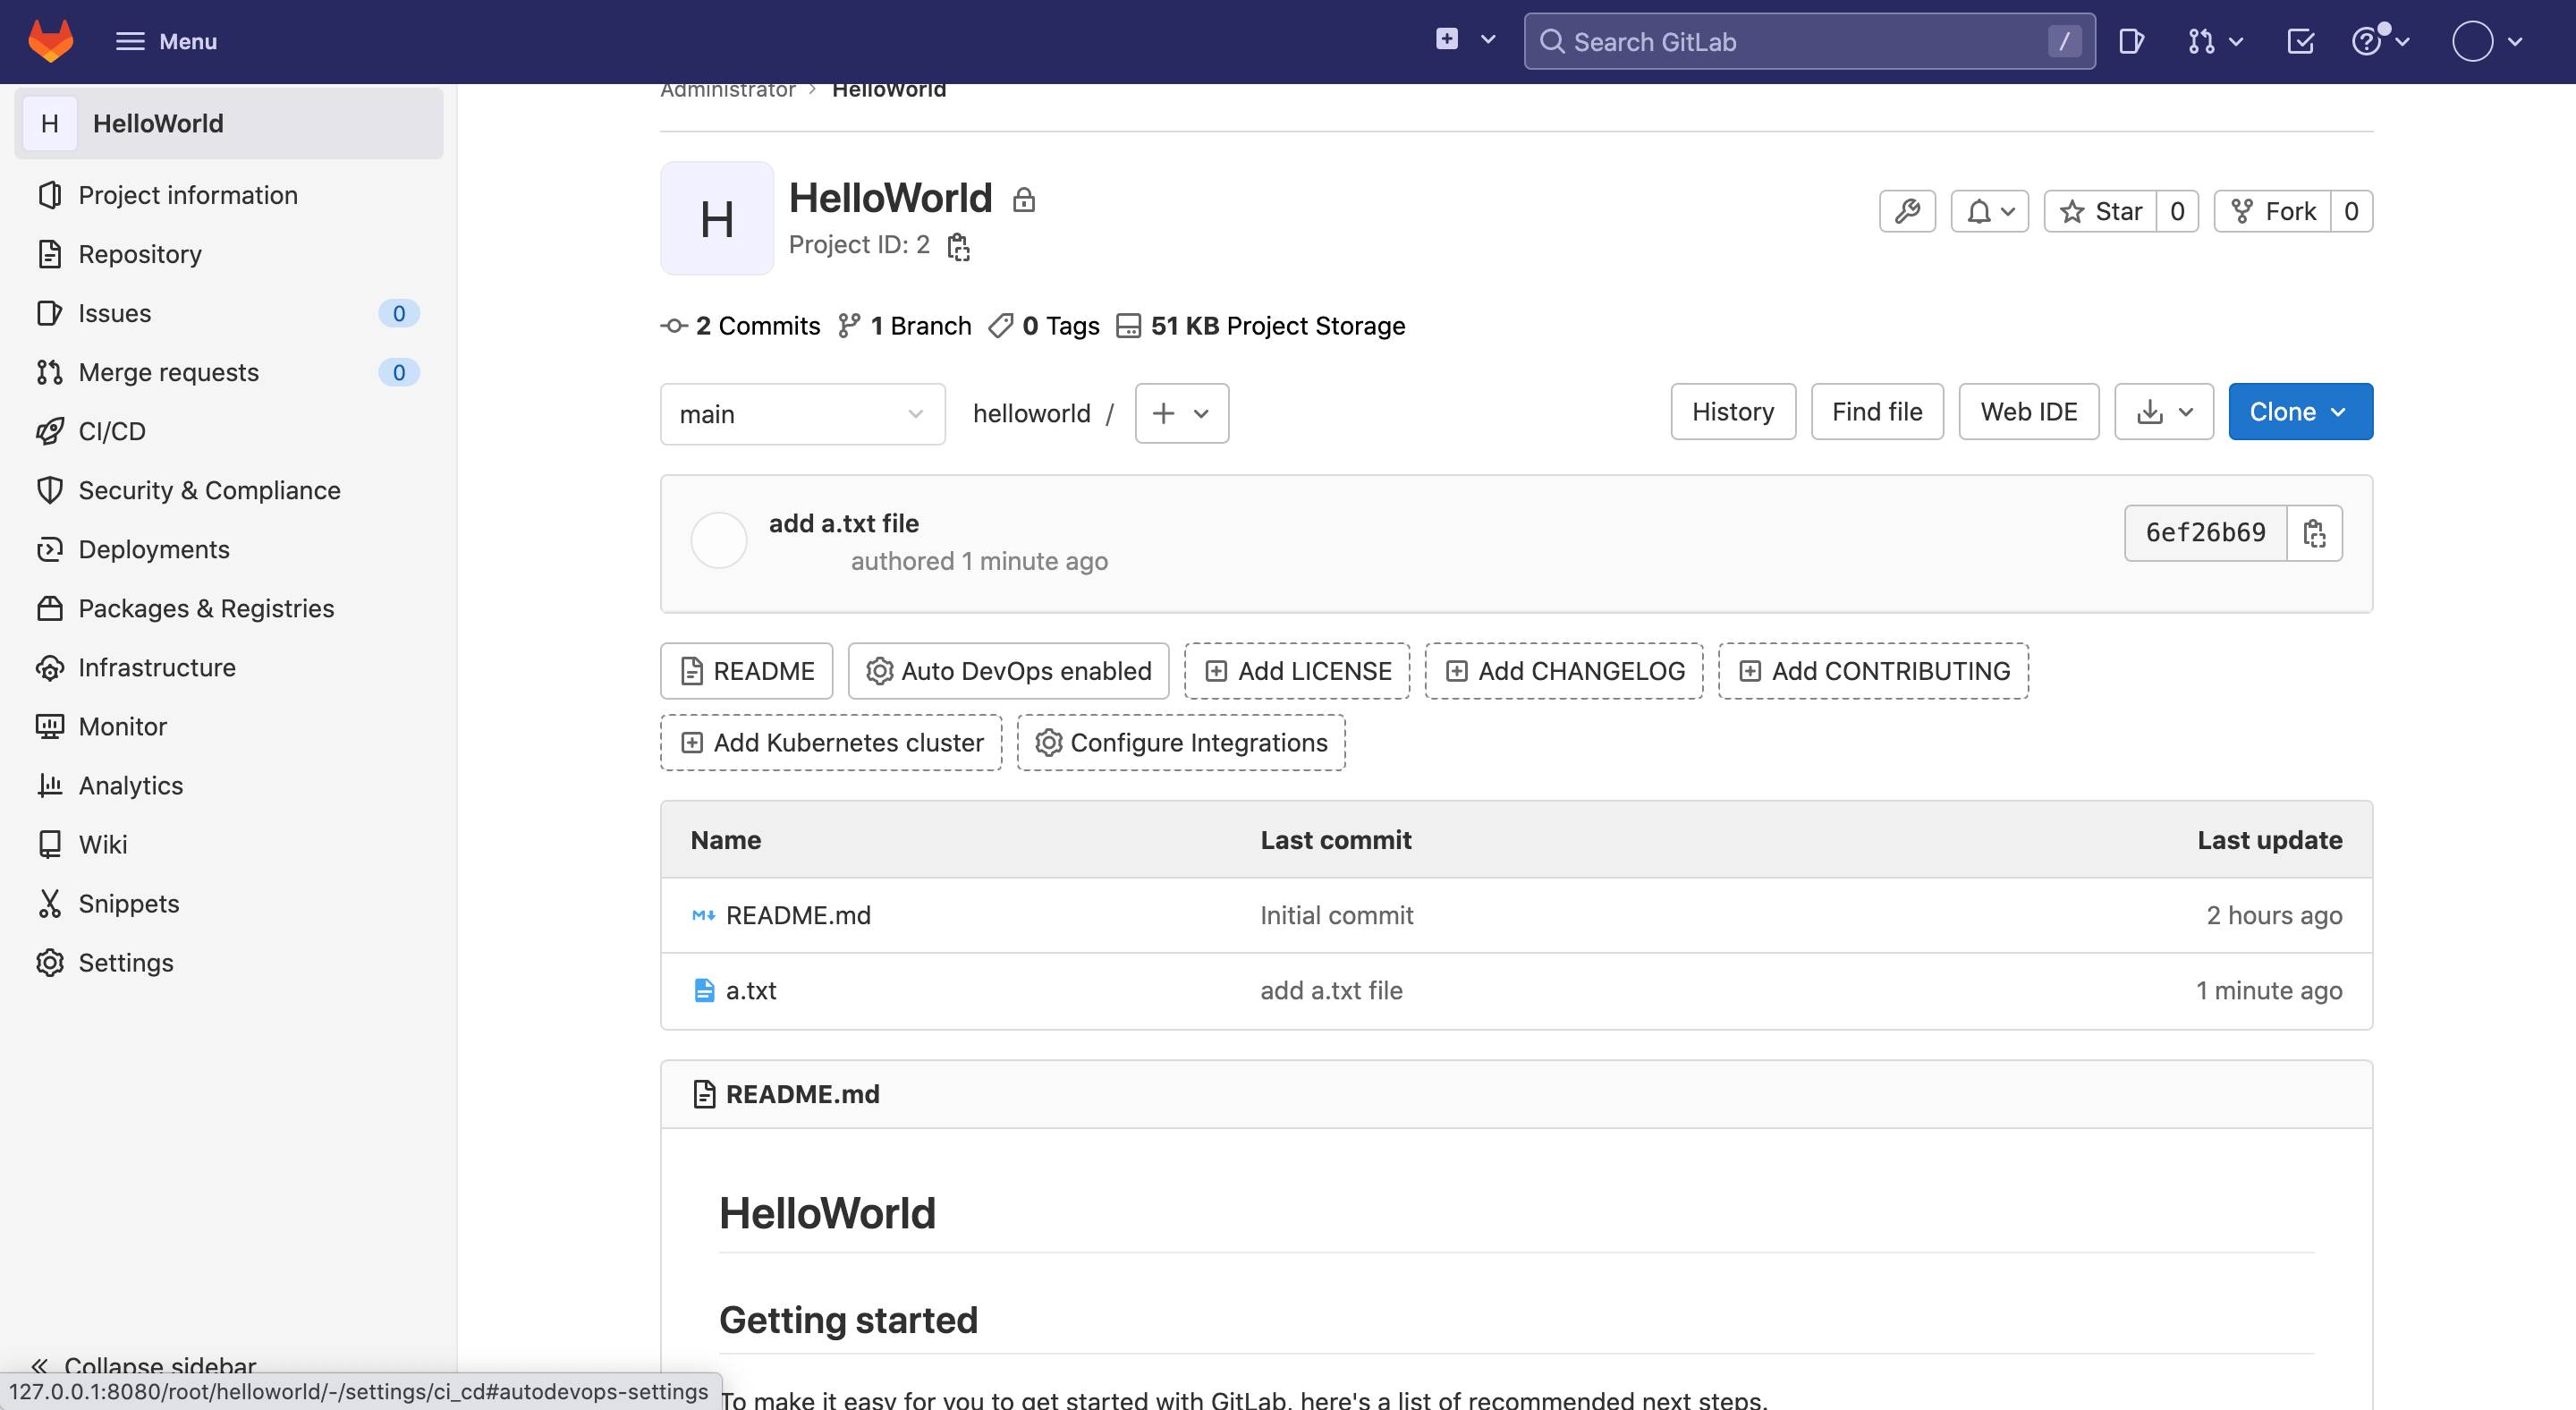Viewport: 2576px width, 1410px height.
Task: Open the Menu hamburger button
Action: pyautogui.click(x=166, y=41)
